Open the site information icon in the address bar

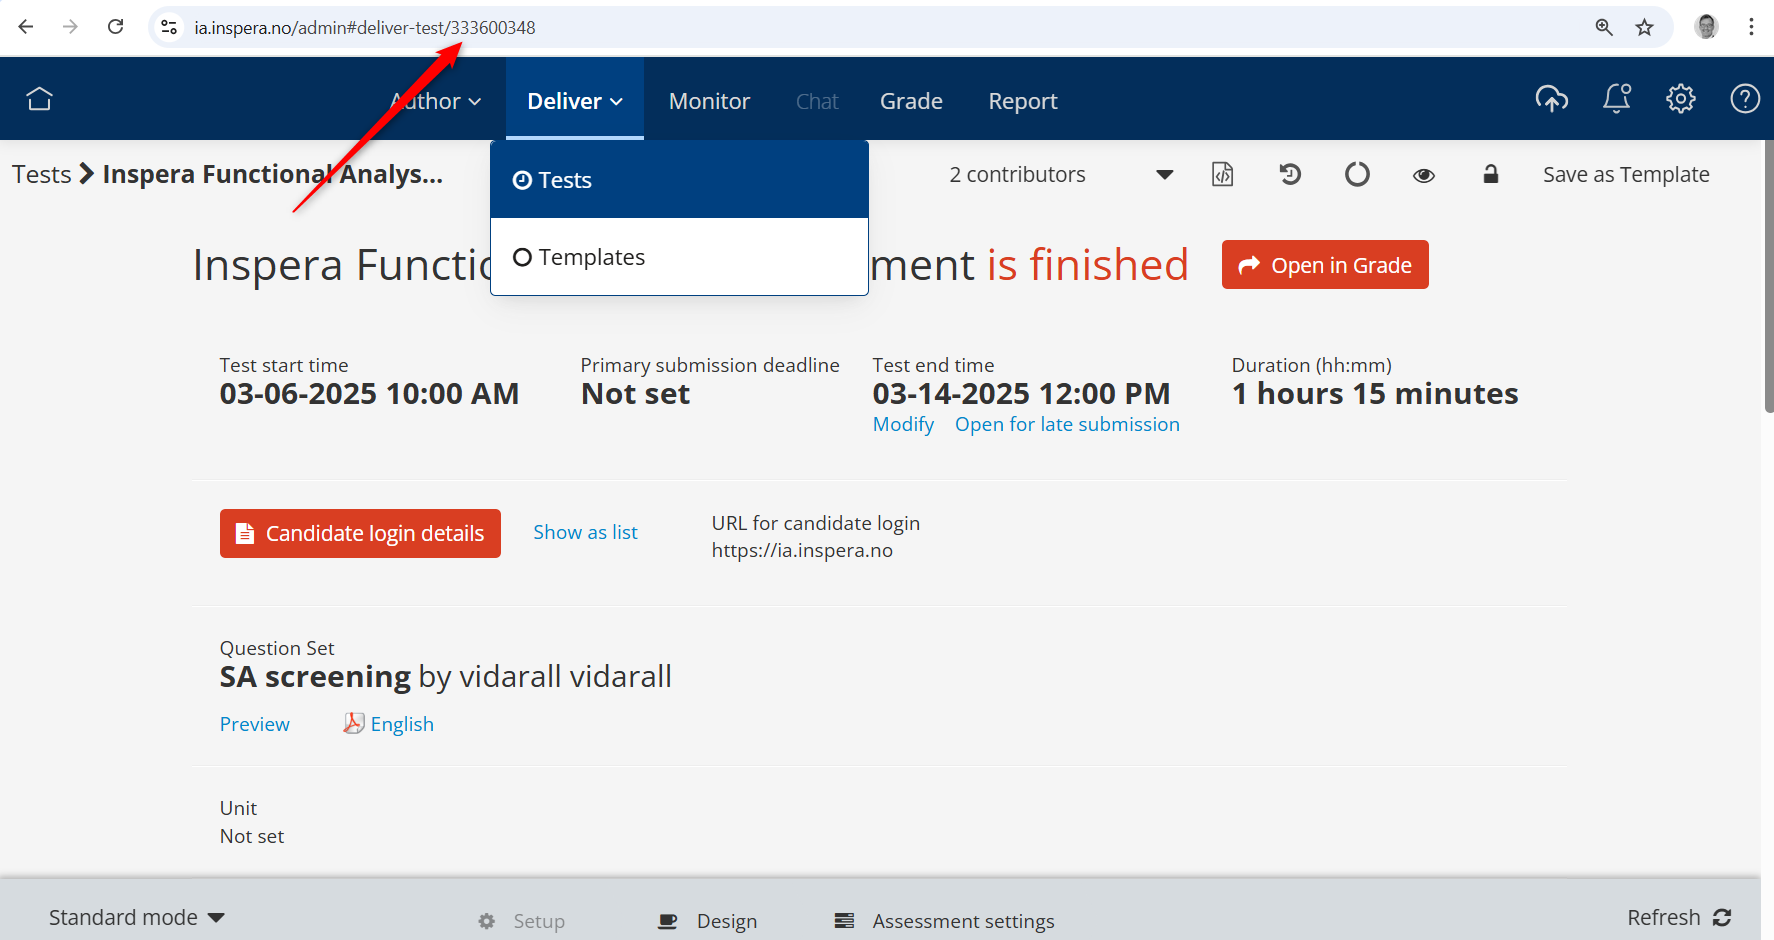(170, 27)
